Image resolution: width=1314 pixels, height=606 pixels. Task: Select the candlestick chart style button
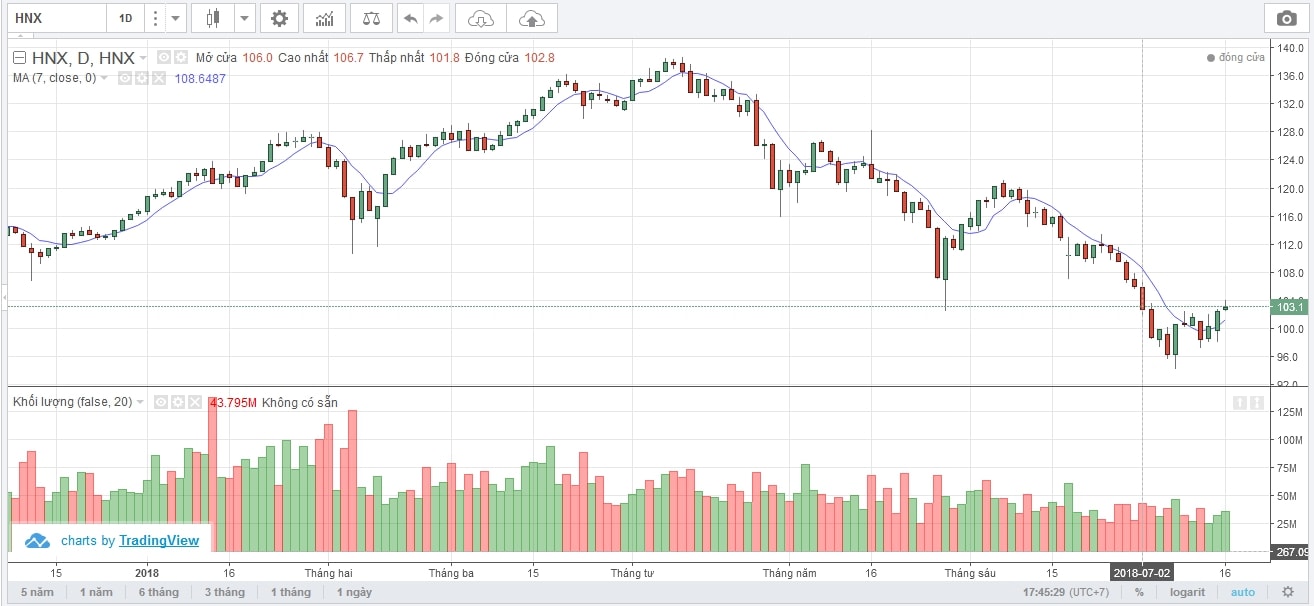(x=211, y=18)
